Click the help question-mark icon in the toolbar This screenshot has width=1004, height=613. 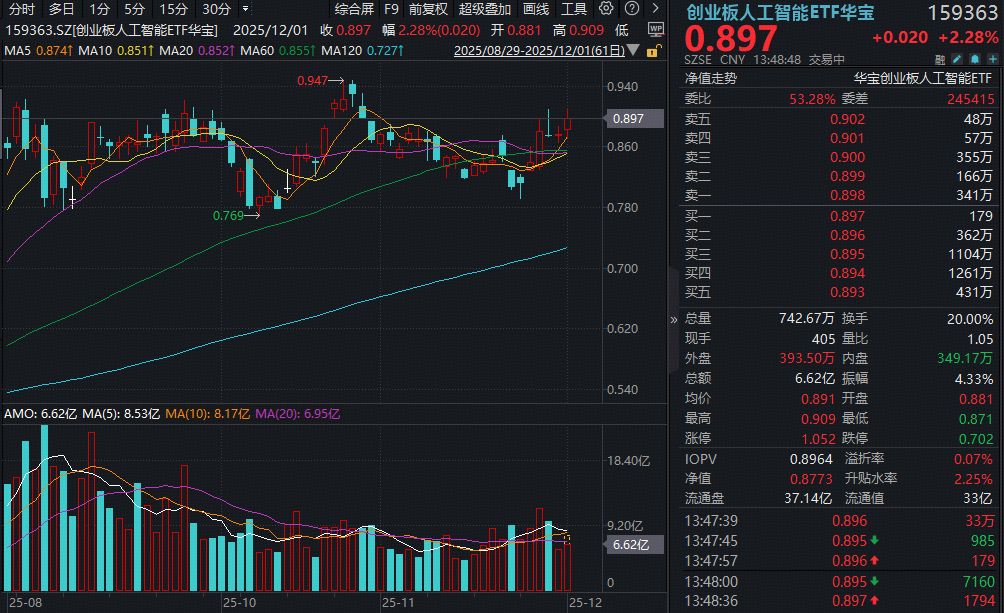[x=631, y=8]
